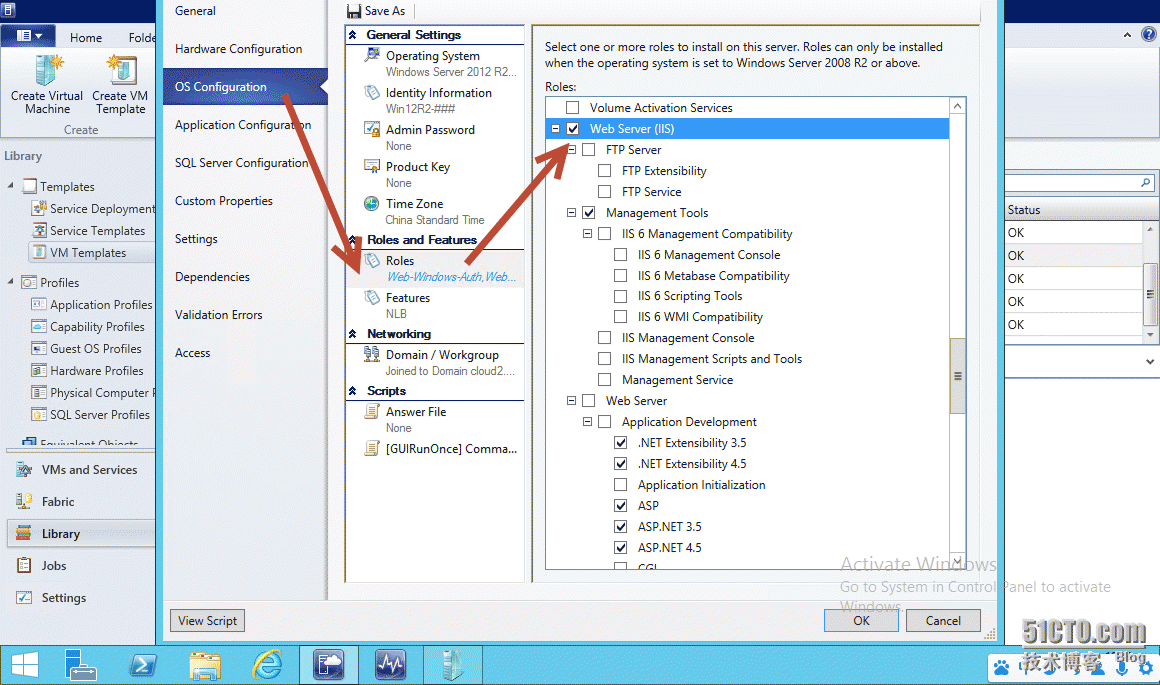Select the Identity Information setting icon

click(372, 92)
